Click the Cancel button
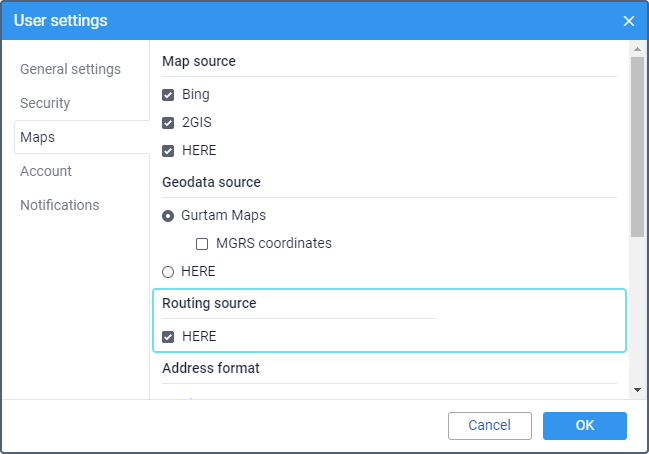 point(489,426)
